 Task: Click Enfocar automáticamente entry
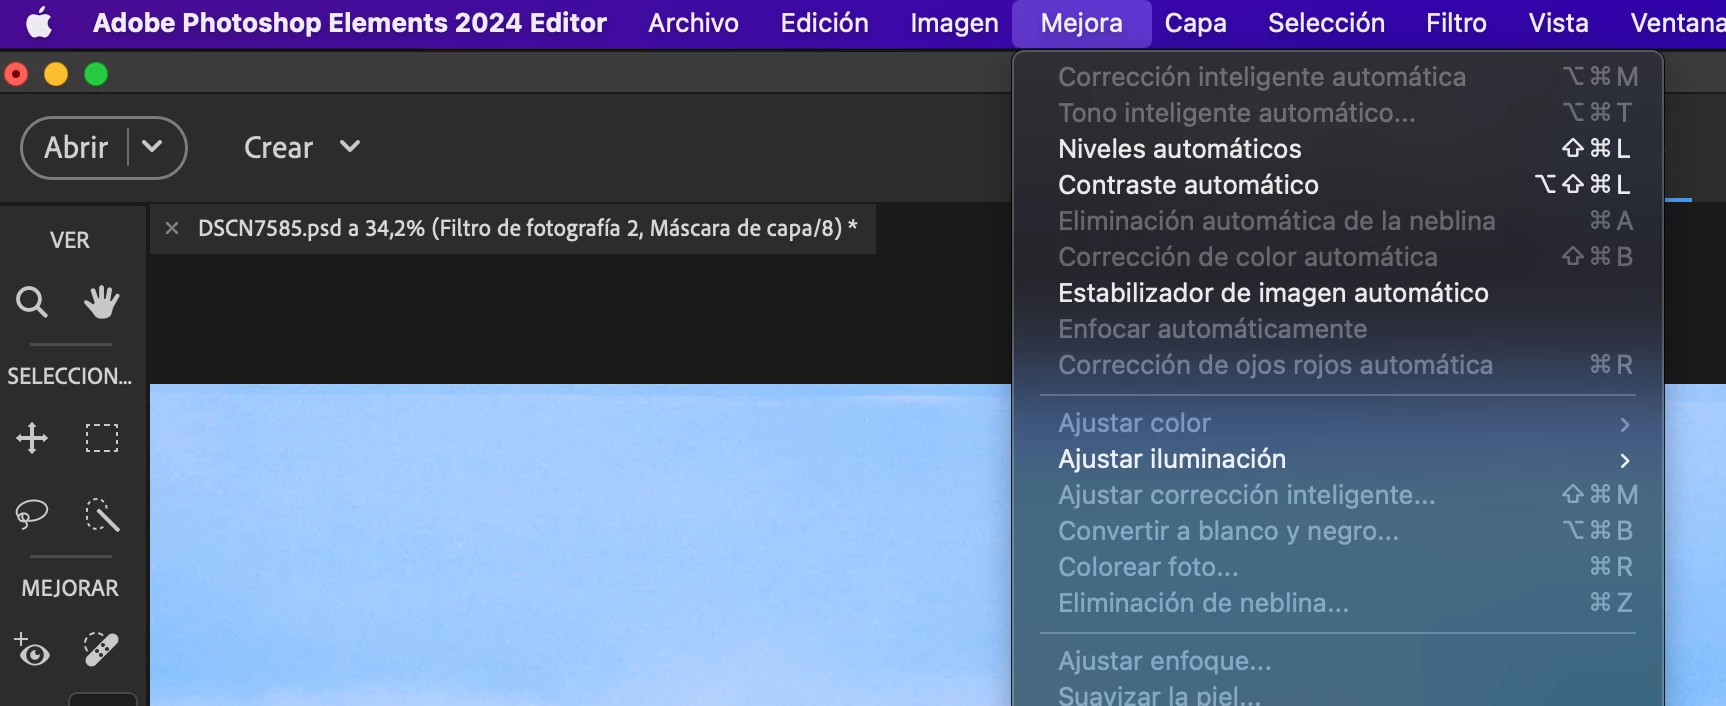(x=1338, y=329)
